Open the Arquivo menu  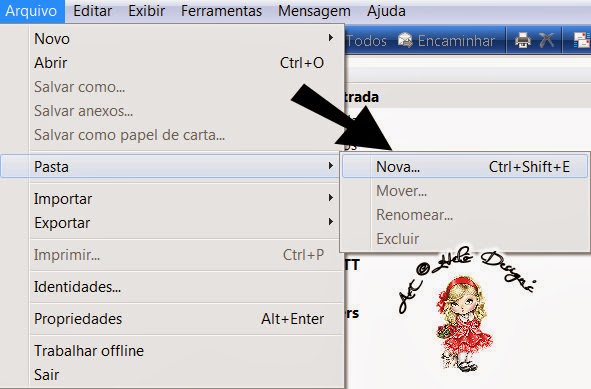(32, 11)
